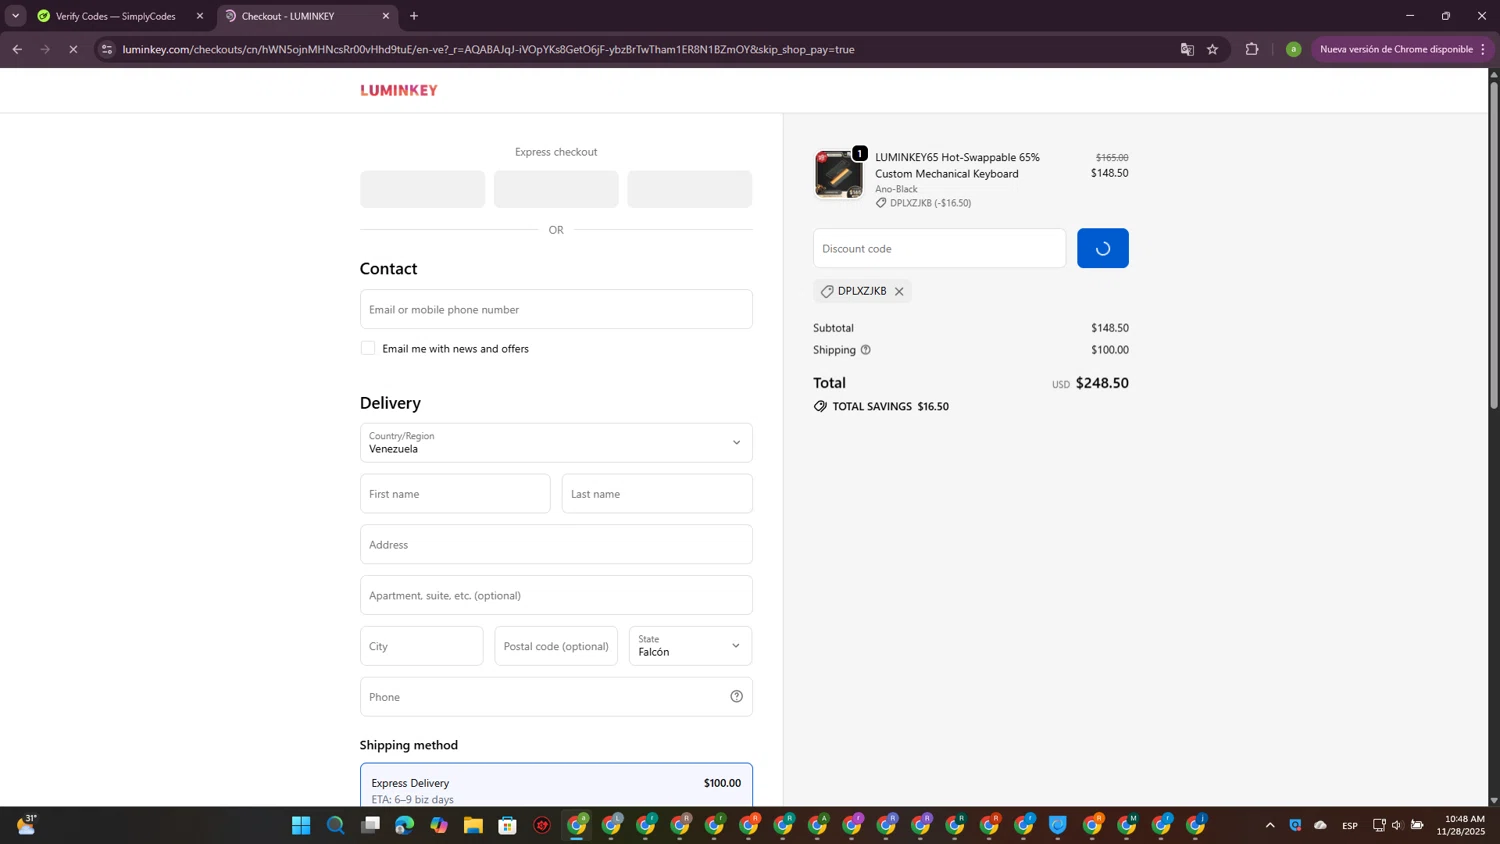The image size is (1500, 844).
Task: Click the struck-through $165.00 price
Action: 1112,157
